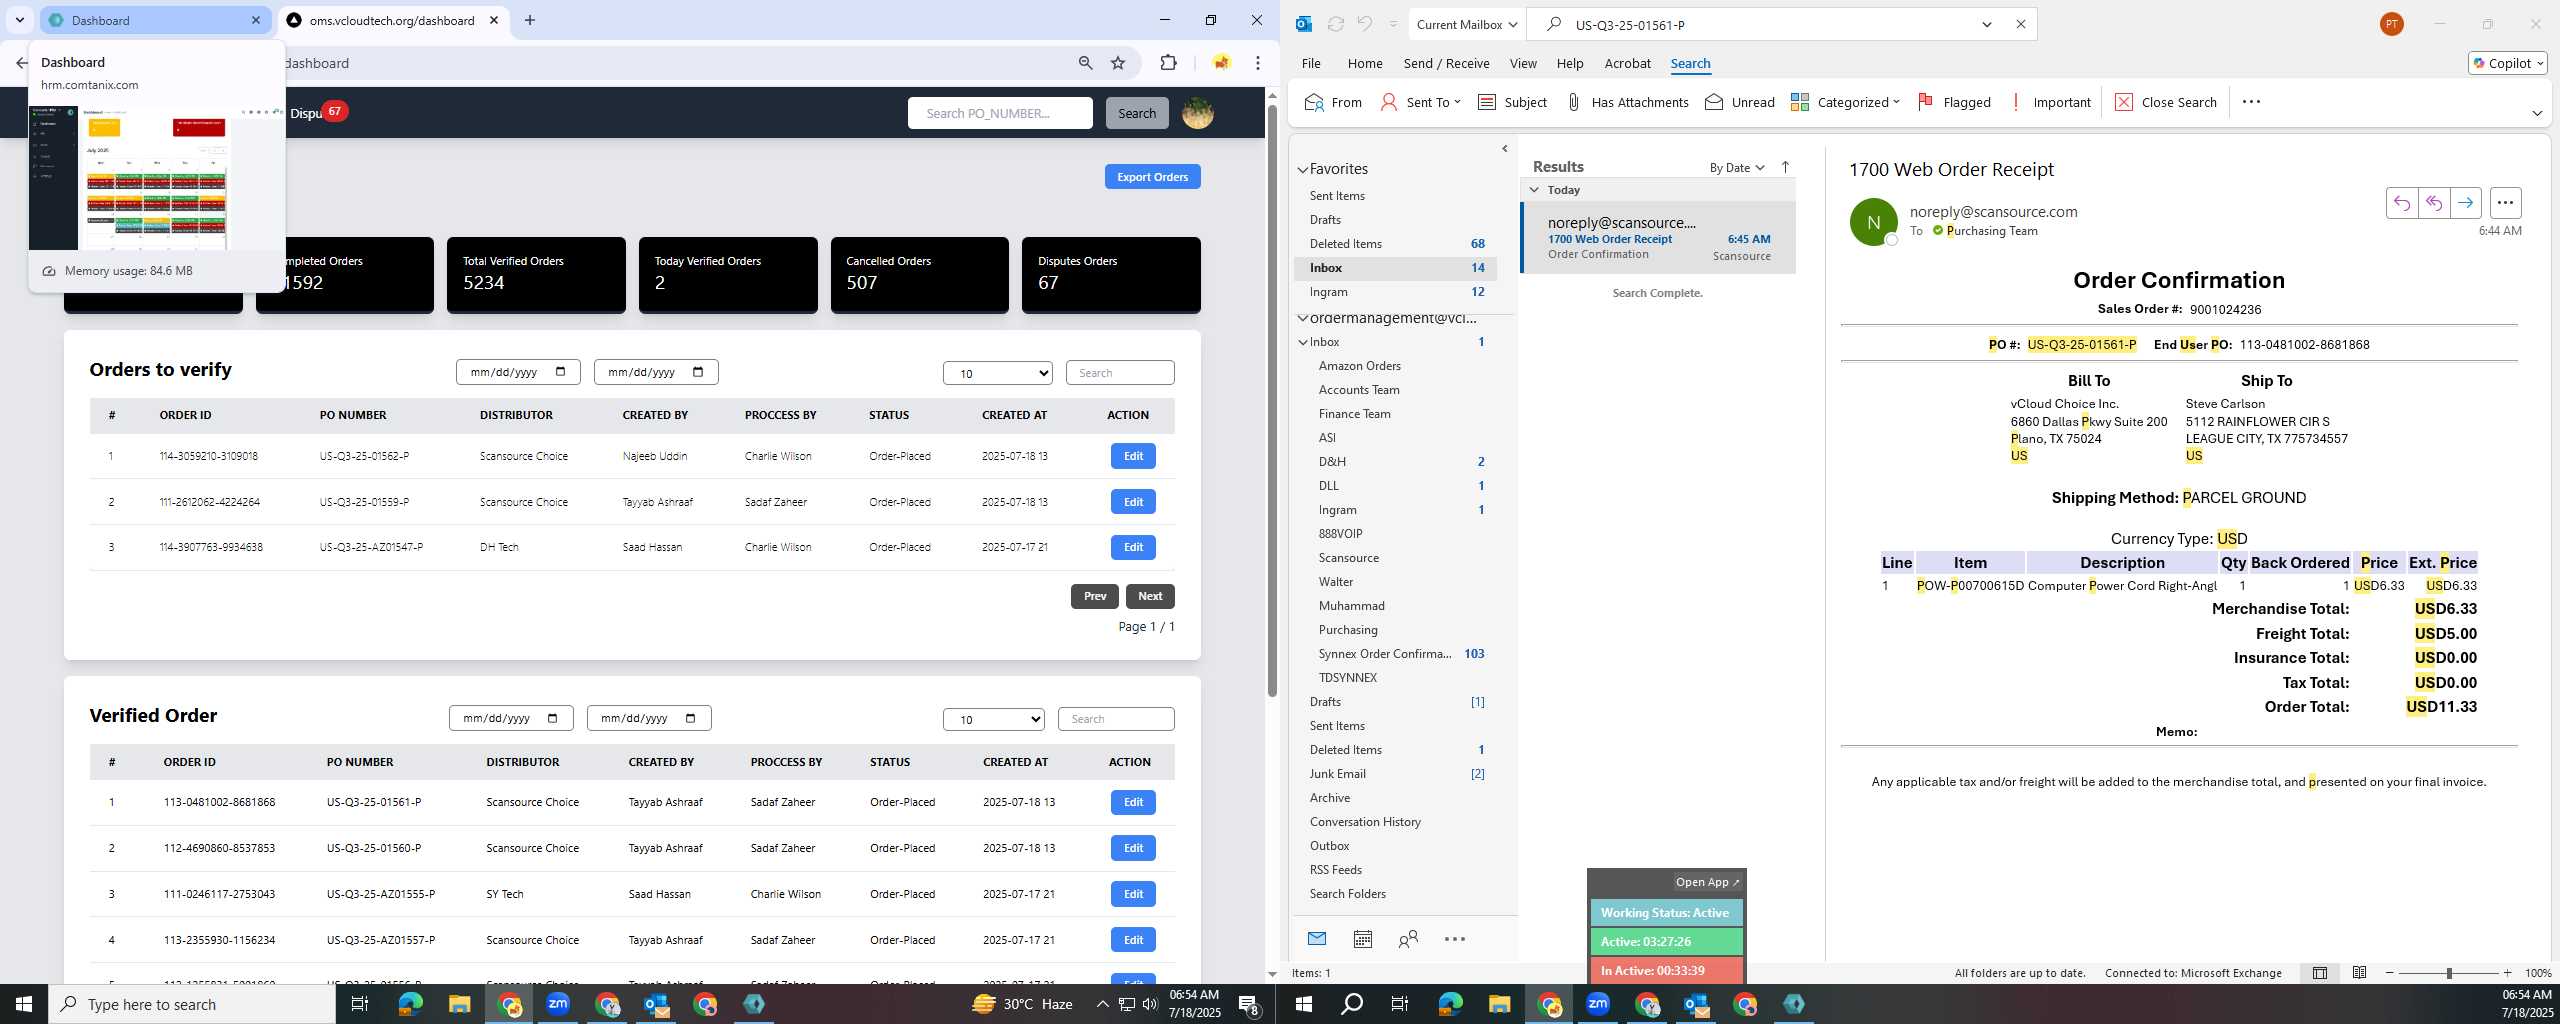Image resolution: width=2560 pixels, height=1024 pixels.
Task: Filter search by Subject in Outlook ribbon
Action: 1512,102
